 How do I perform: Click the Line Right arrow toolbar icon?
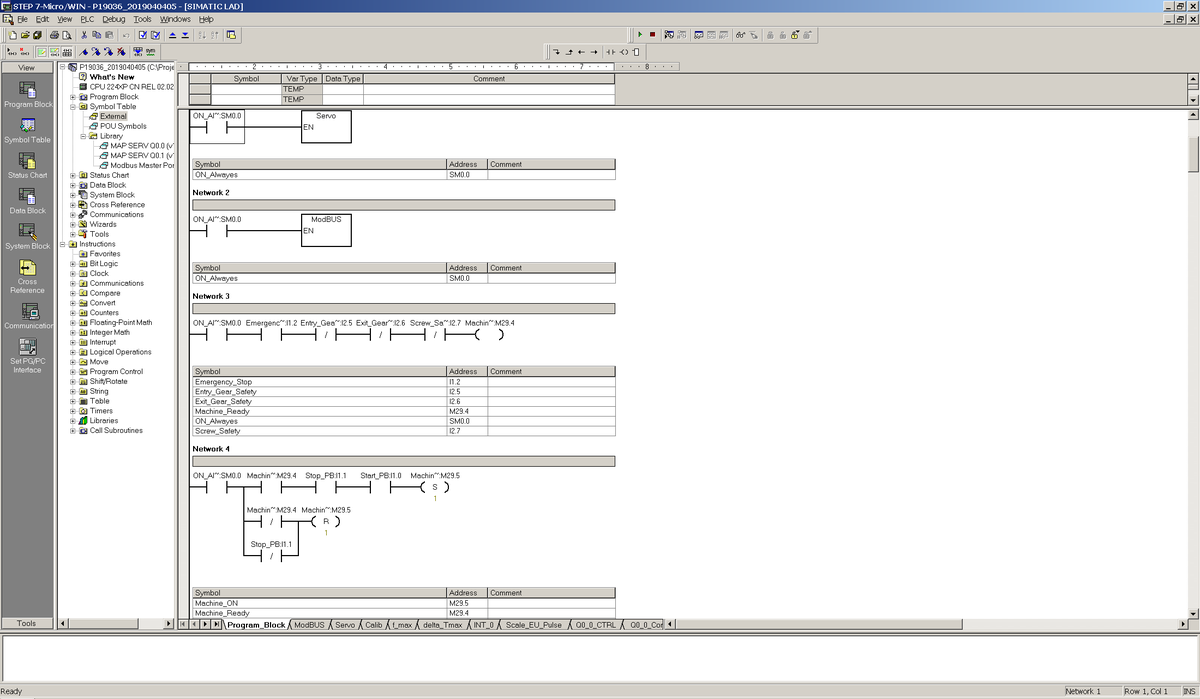(x=594, y=51)
